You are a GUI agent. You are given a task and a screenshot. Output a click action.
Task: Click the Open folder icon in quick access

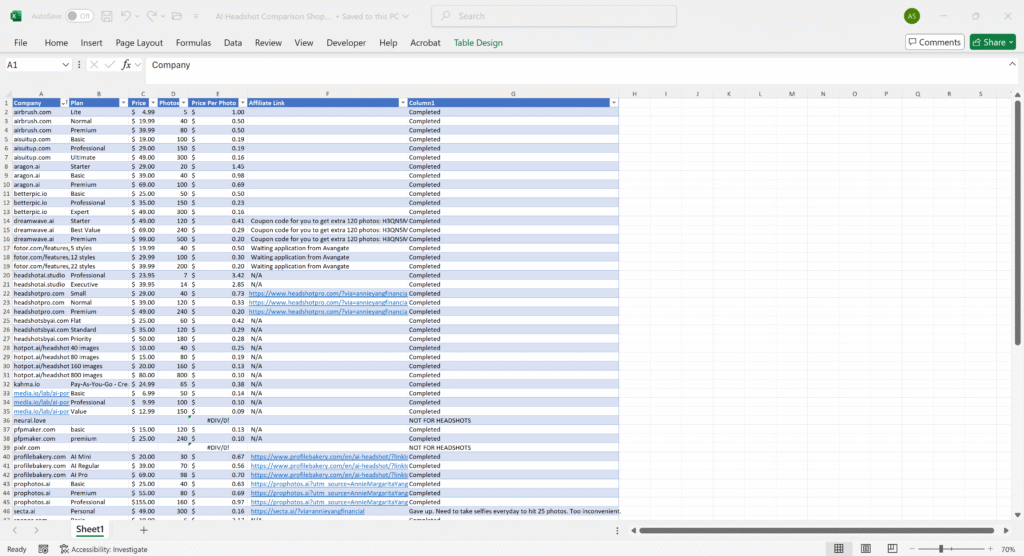(x=177, y=16)
